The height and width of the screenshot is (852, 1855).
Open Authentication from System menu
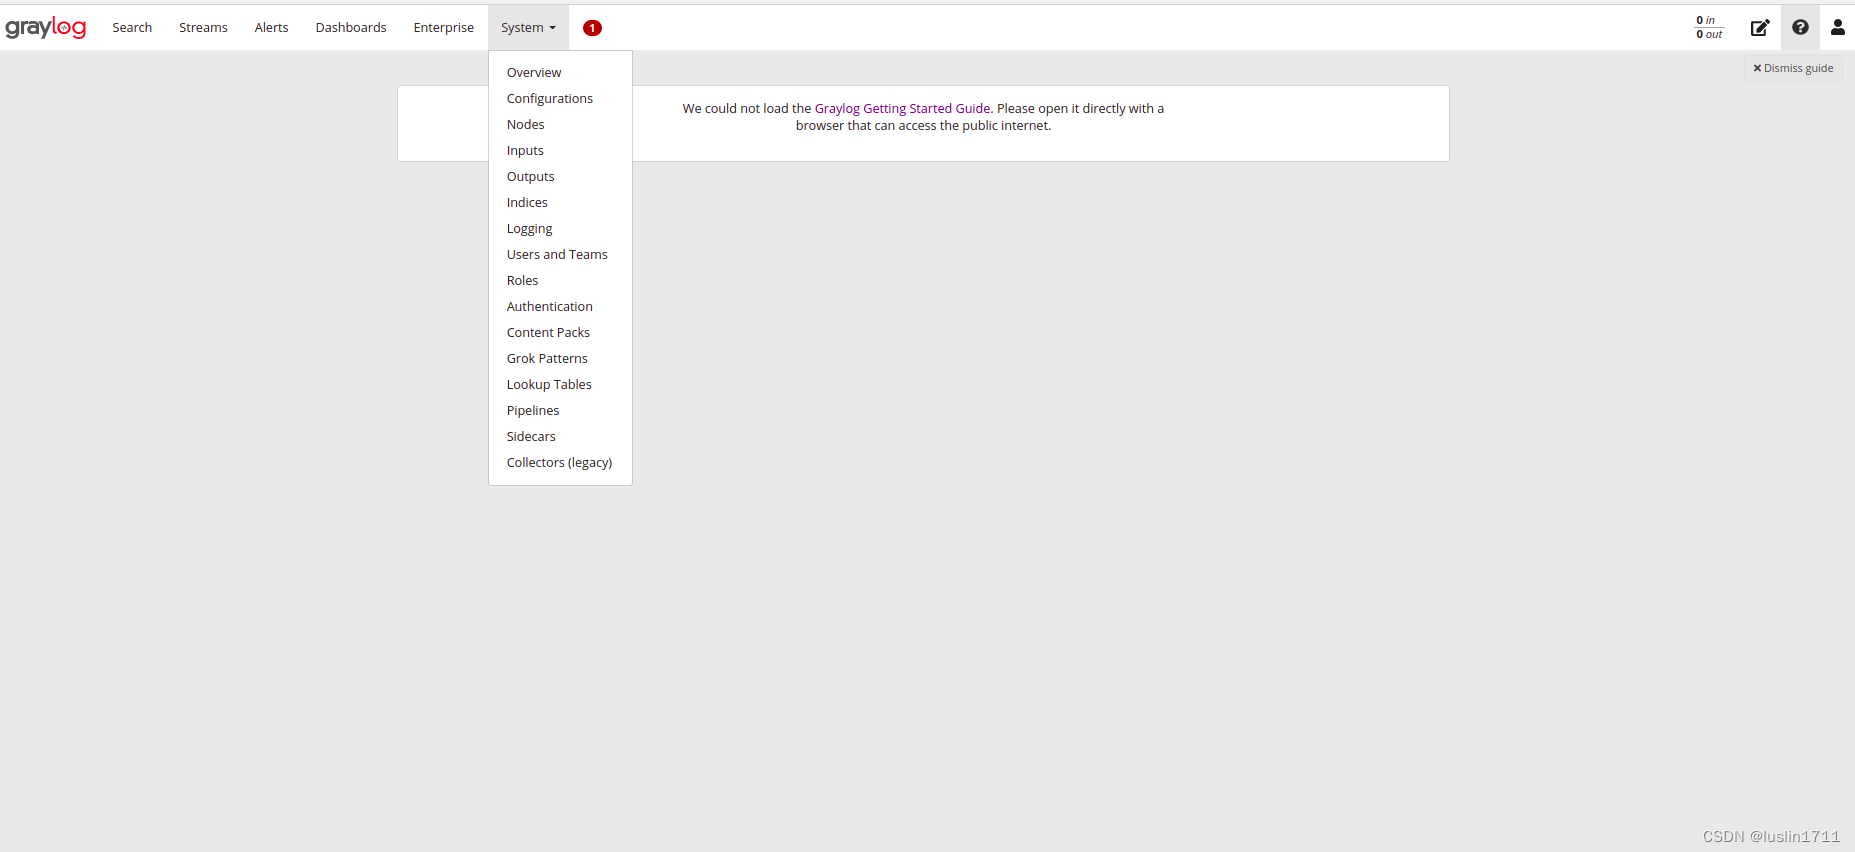pos(560,306)
